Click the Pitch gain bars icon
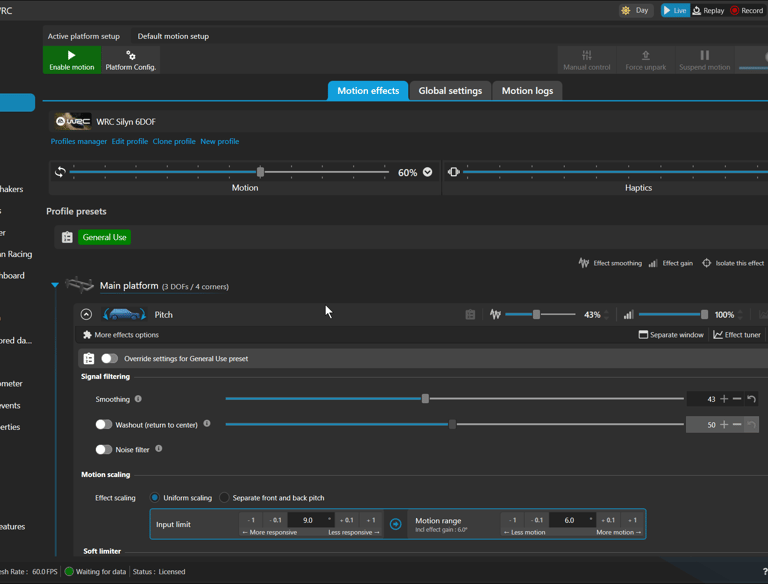Screen dimensions: 768x584 628,315
